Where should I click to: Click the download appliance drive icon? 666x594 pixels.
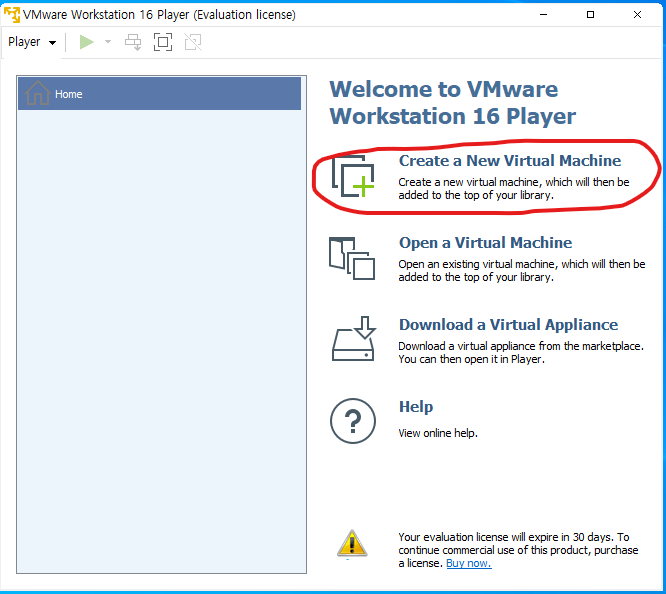(353, 339)
